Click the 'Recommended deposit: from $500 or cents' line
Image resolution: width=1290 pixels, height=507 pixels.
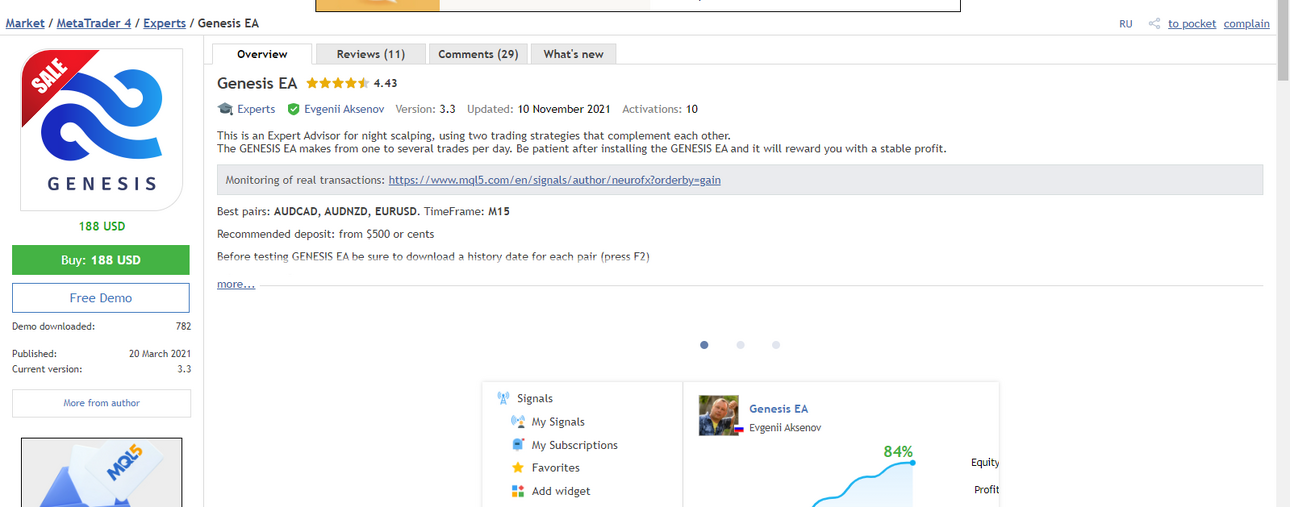coord(326,234)
